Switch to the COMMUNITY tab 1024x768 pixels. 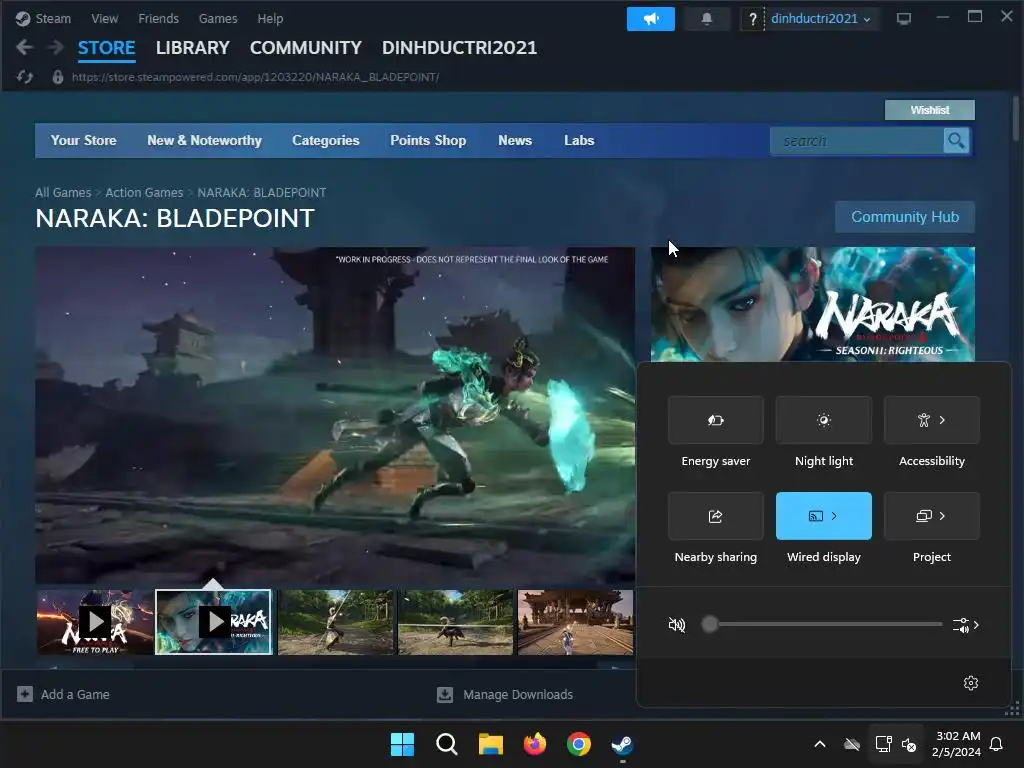coord(306,48)
